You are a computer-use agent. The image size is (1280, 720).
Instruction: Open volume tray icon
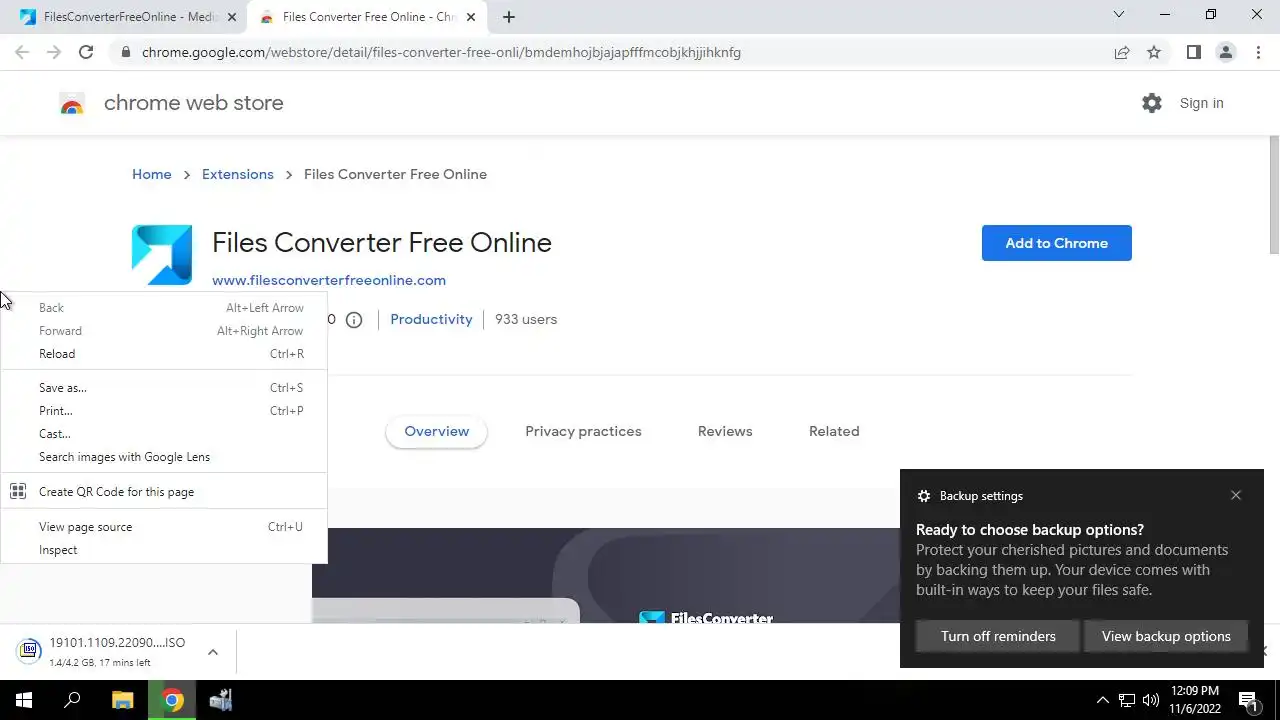tap(1150, 700)
